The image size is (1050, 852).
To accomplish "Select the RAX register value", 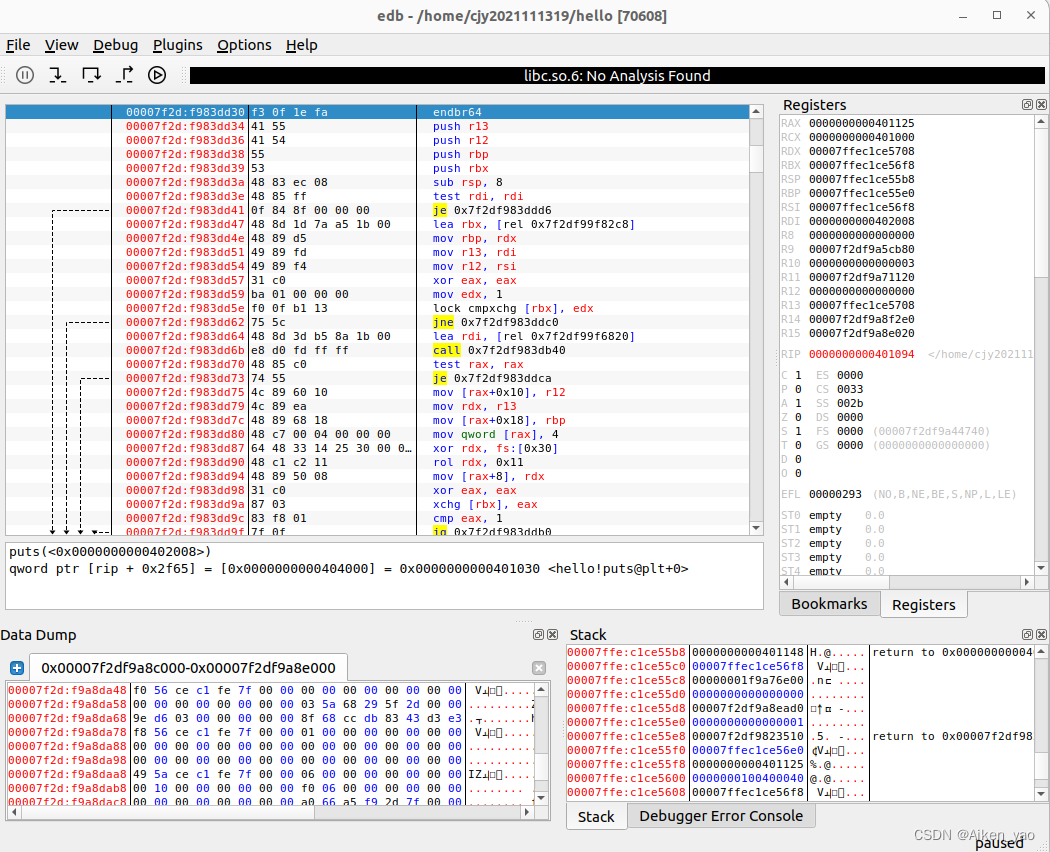I will pyautogui.click(x=861, y=123).
